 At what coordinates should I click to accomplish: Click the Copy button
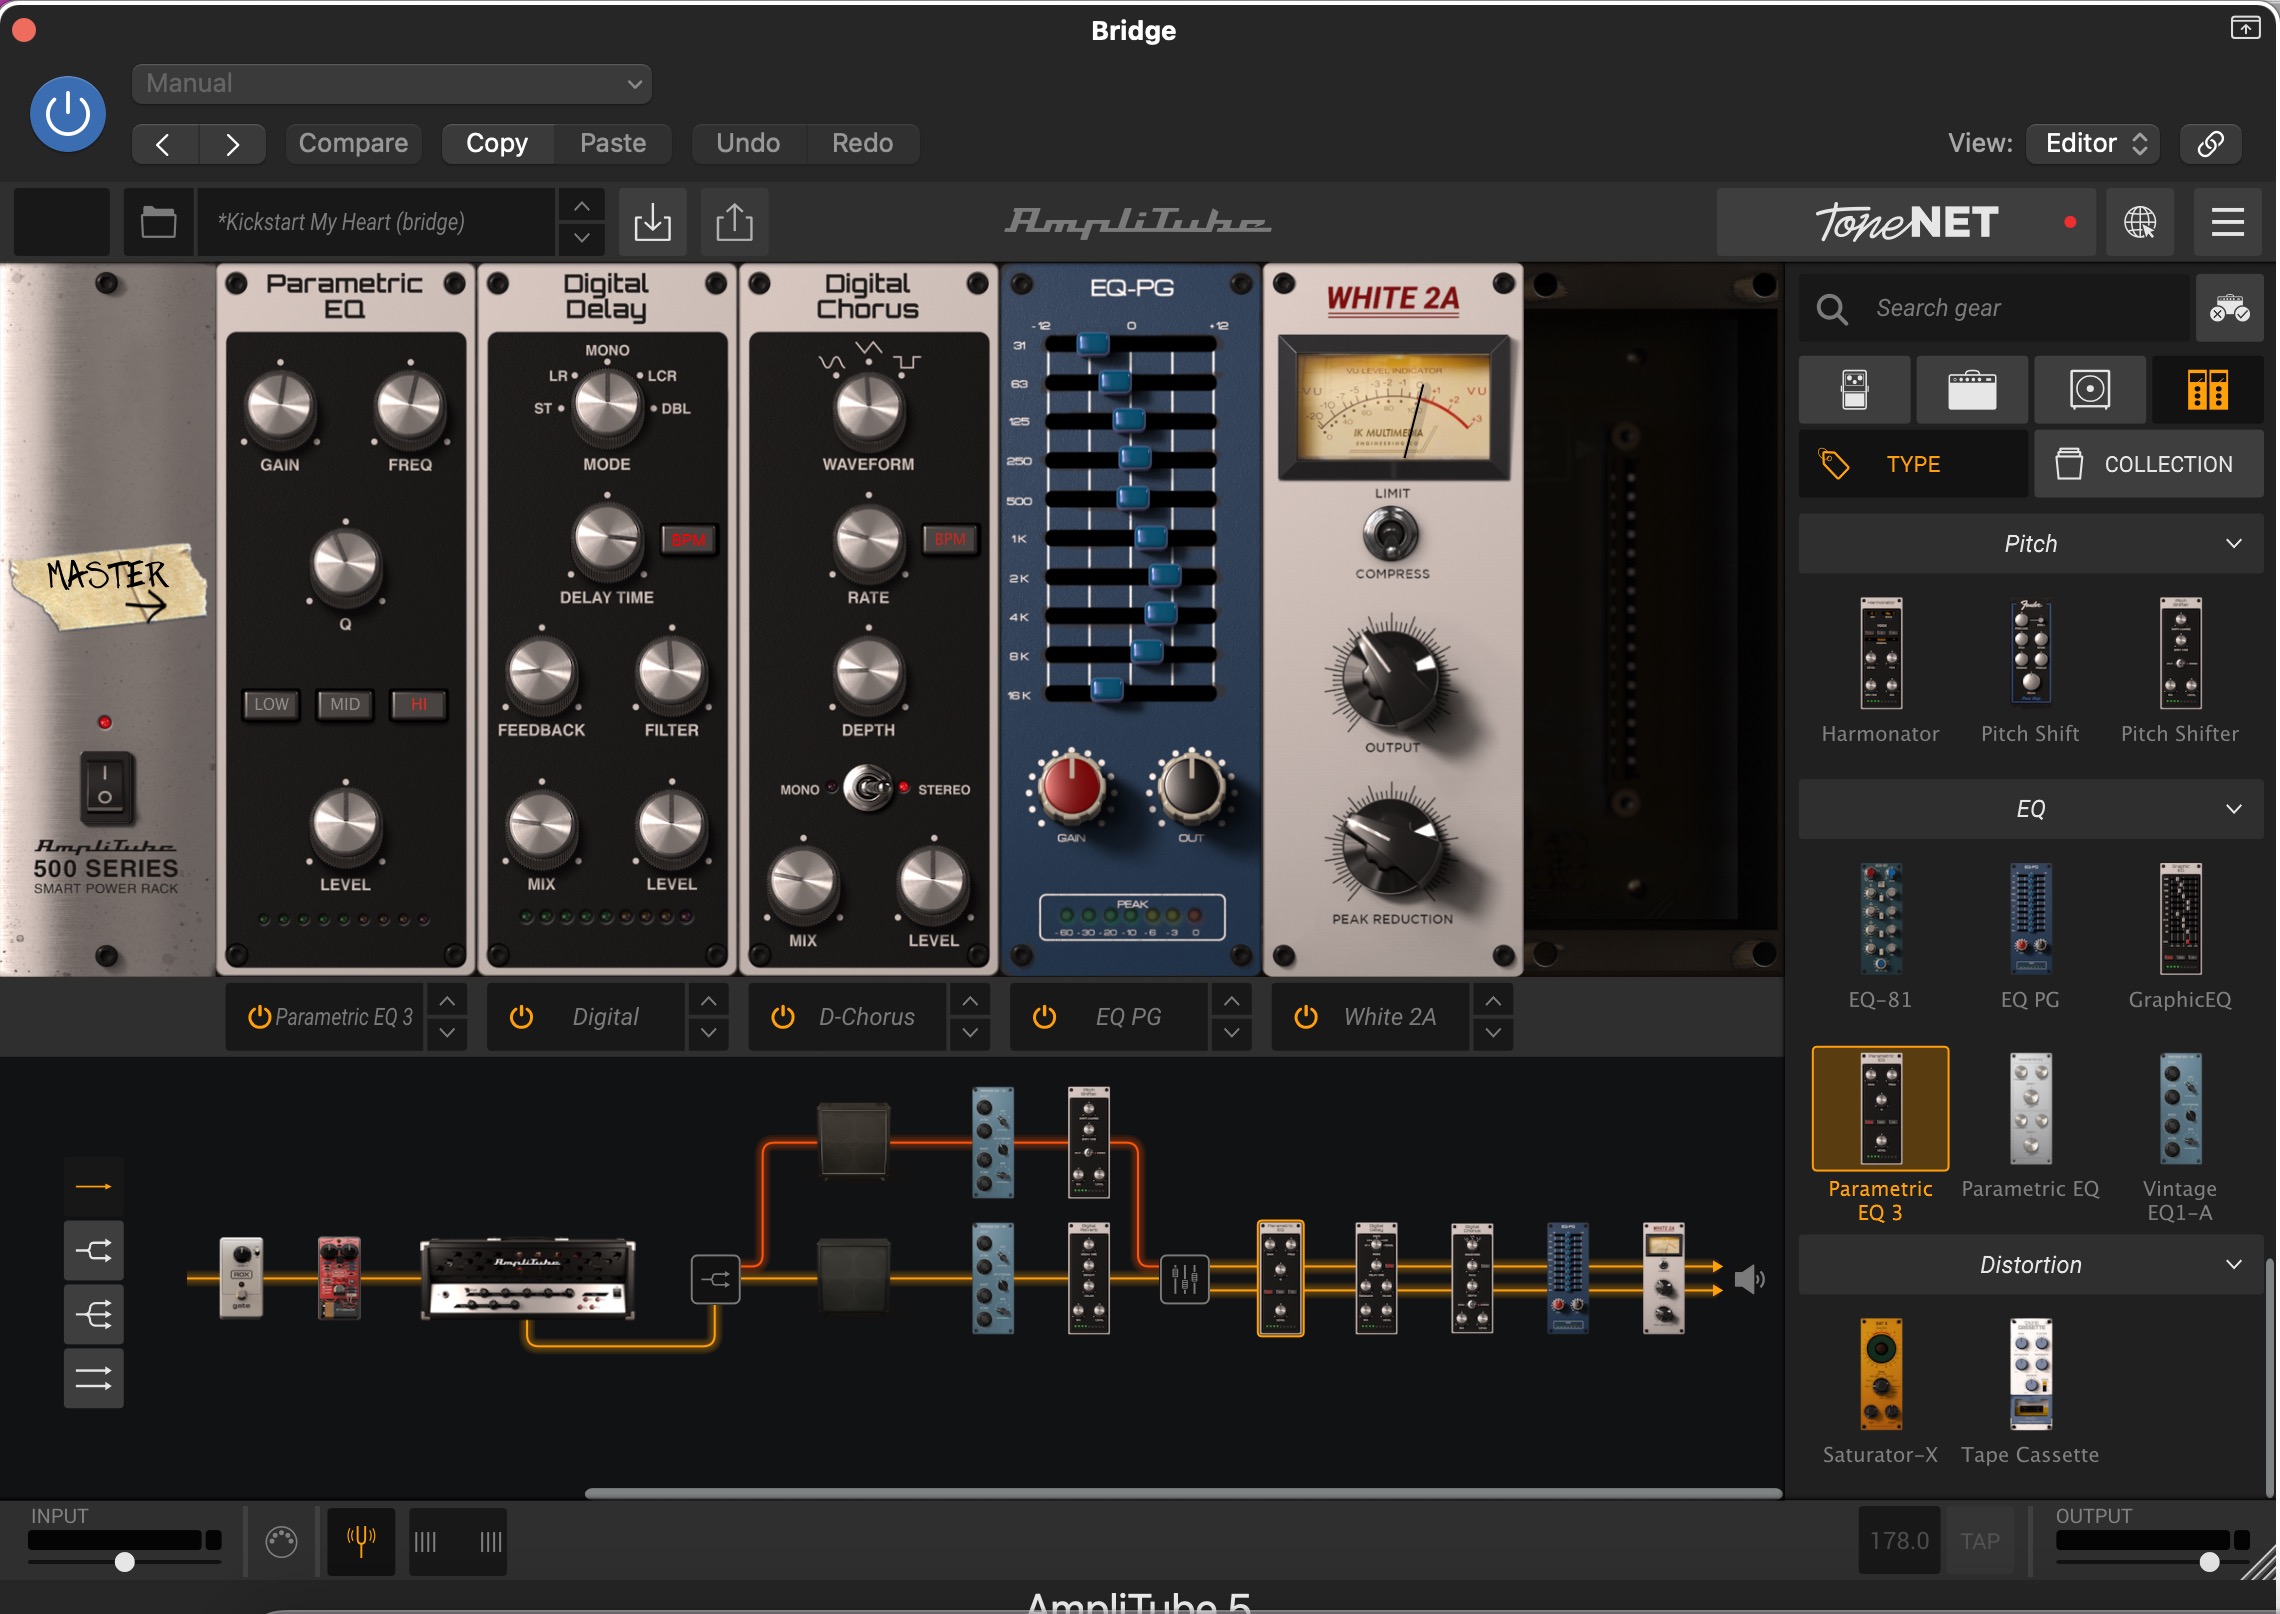[497, 143]
